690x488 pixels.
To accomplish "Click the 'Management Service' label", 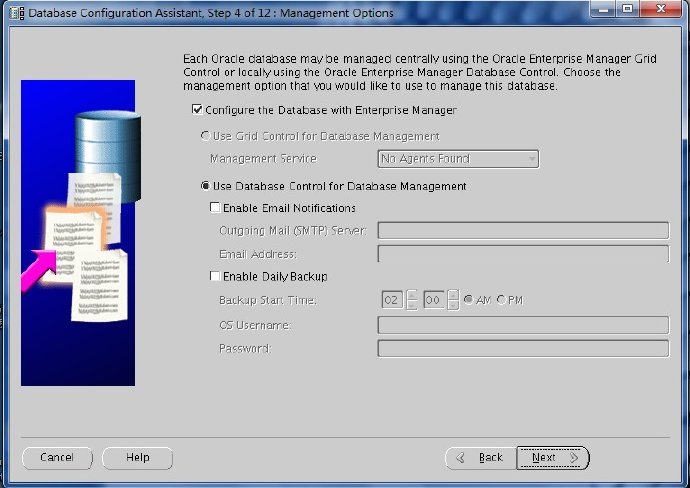I will 263,158.
